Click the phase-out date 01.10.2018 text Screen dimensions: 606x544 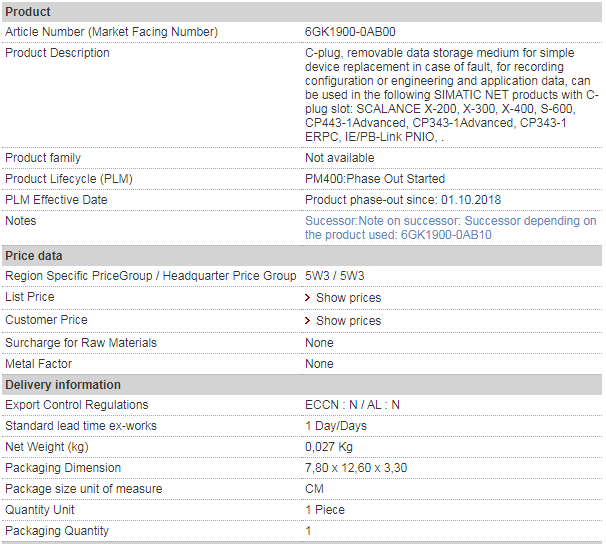(x=471, y=200)
